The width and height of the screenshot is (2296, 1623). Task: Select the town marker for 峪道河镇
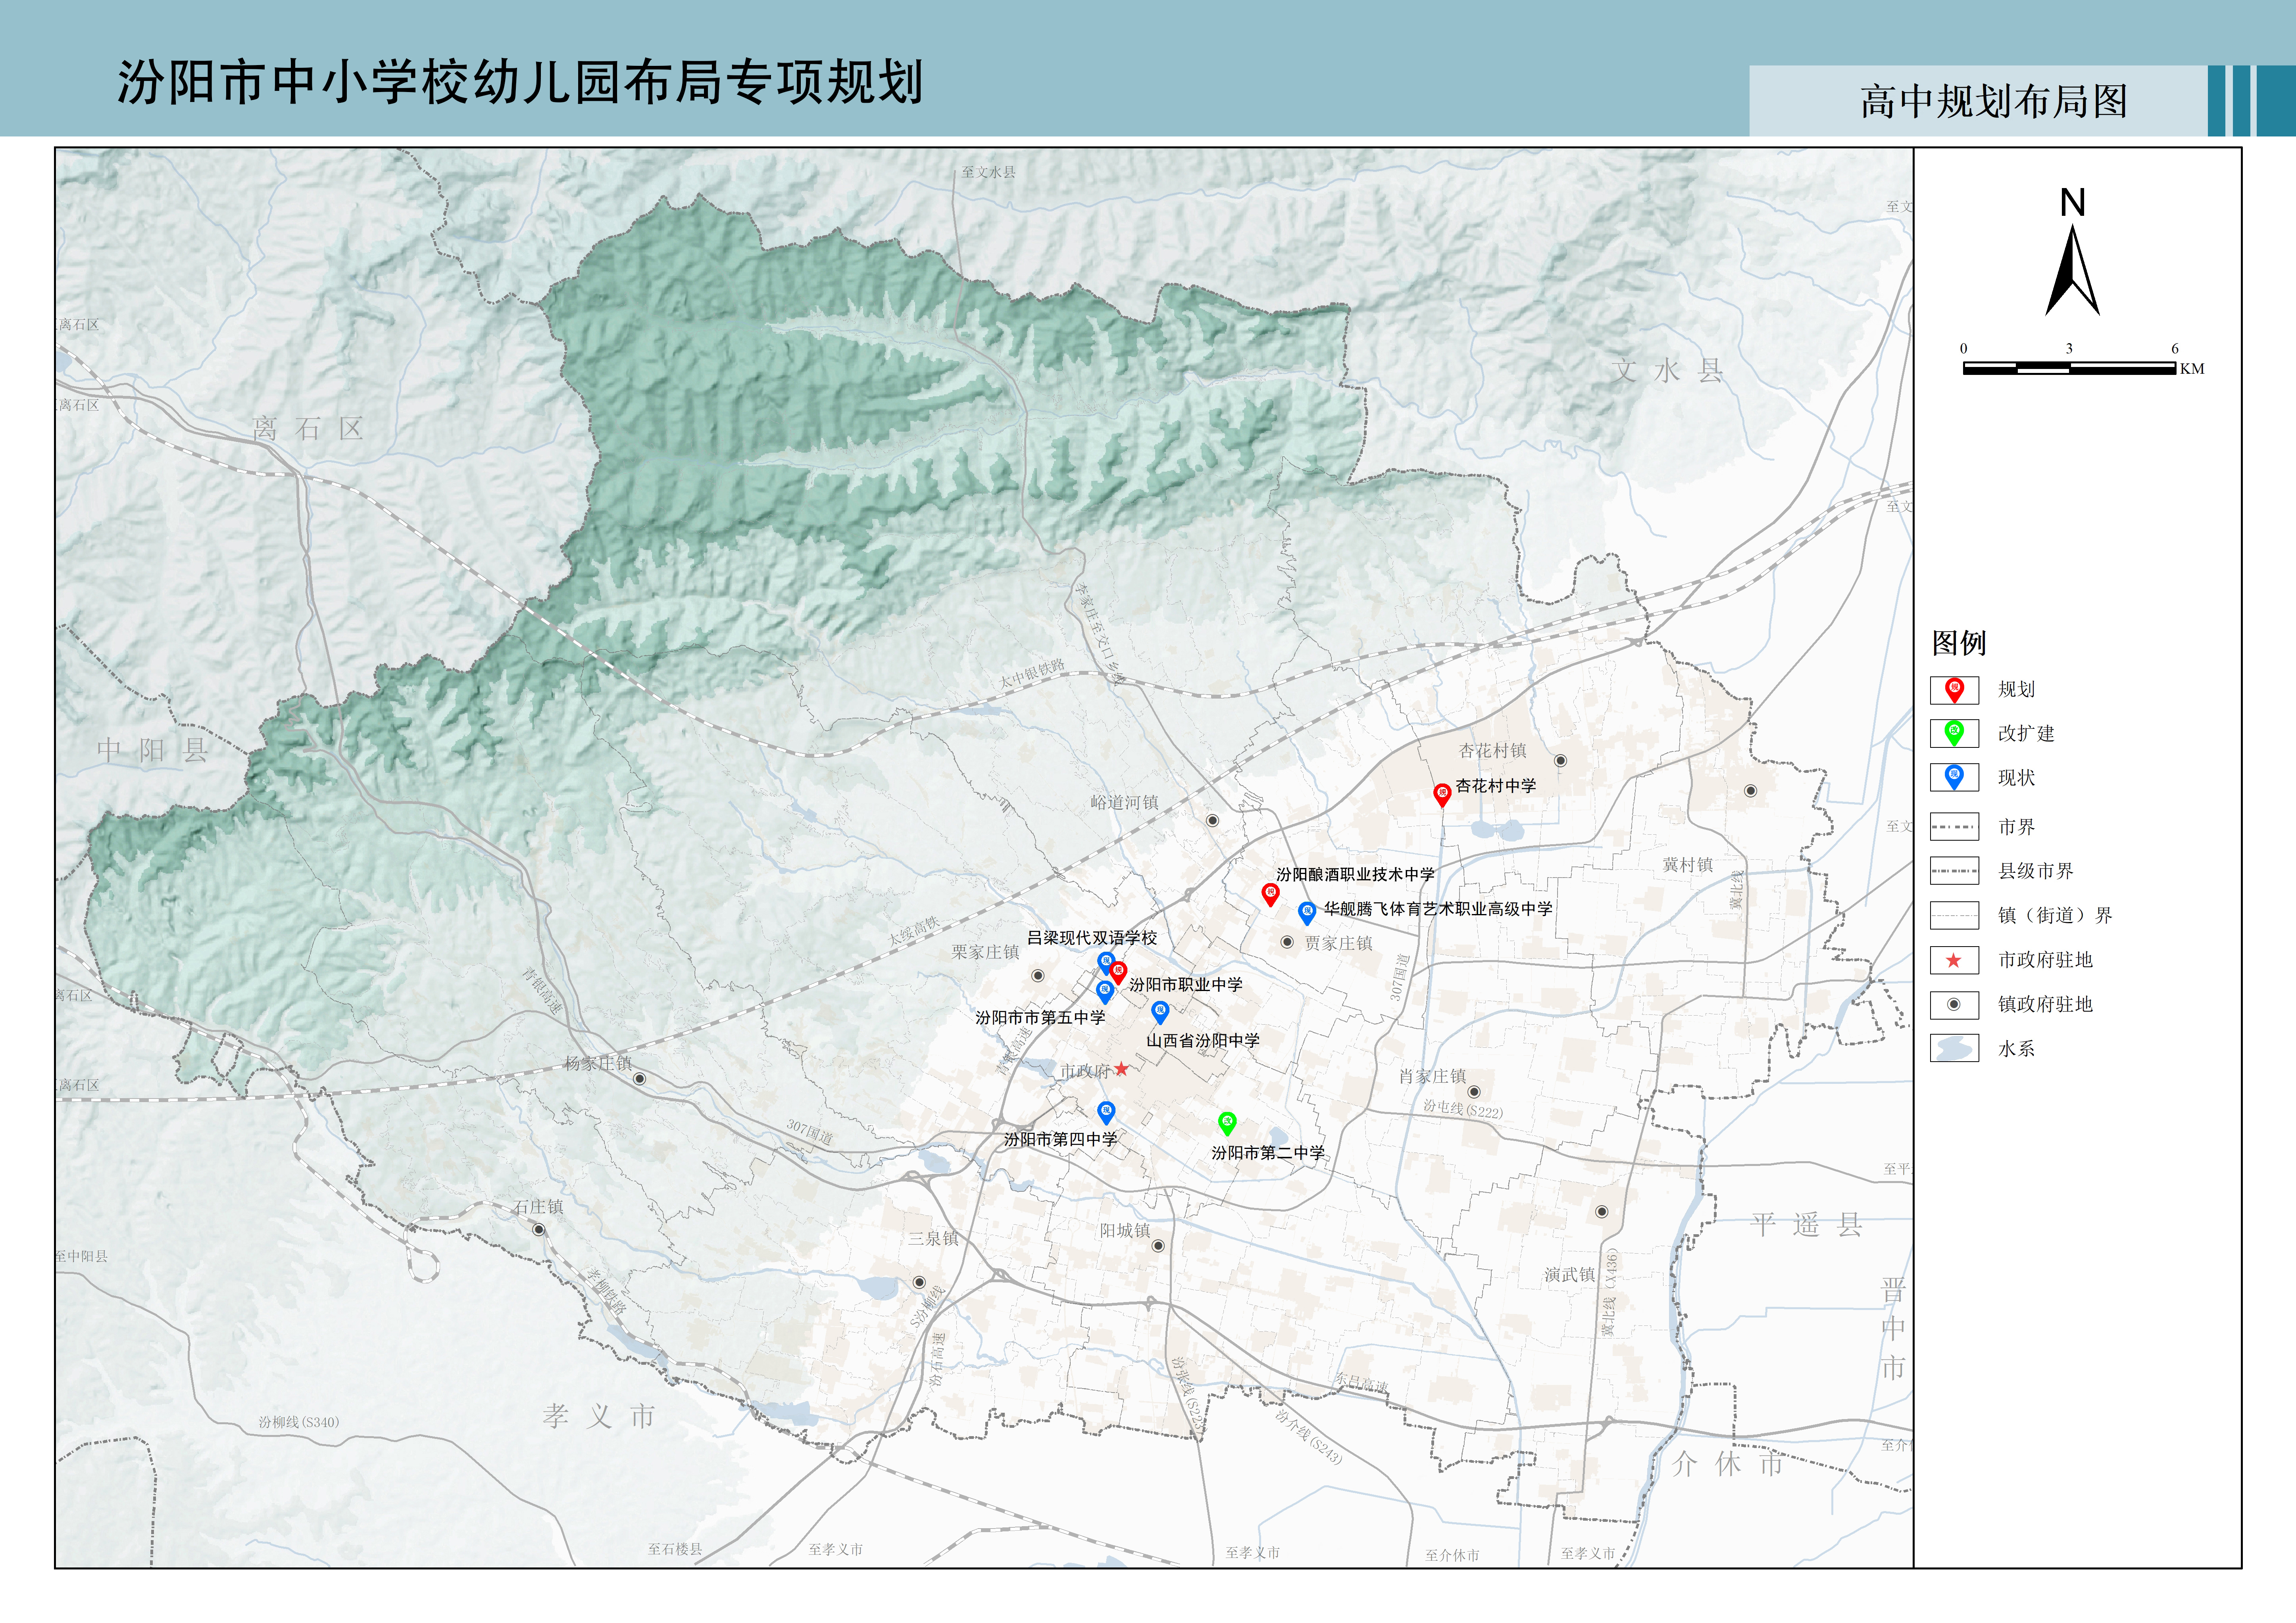(x=1212, y=820)
